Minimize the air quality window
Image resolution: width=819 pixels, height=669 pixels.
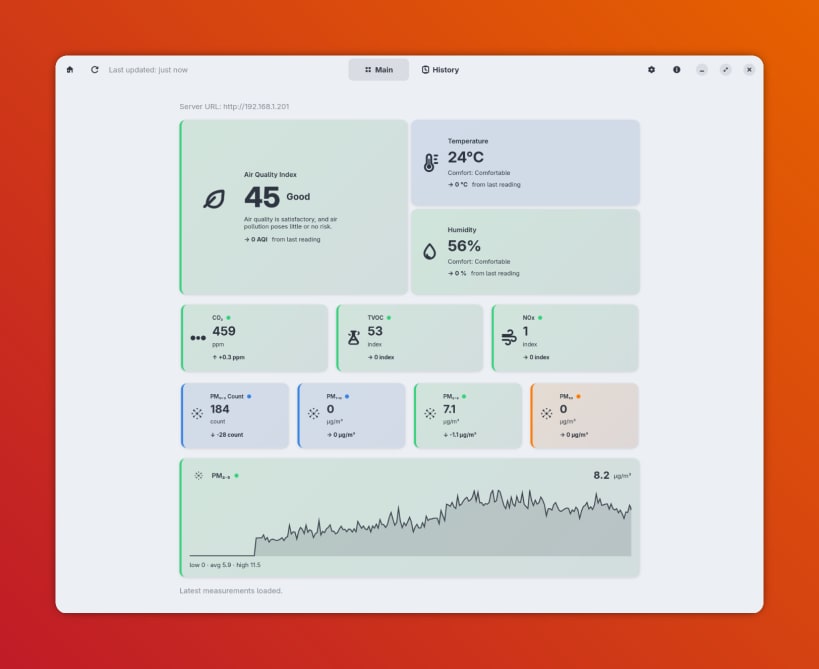[702, 69]
